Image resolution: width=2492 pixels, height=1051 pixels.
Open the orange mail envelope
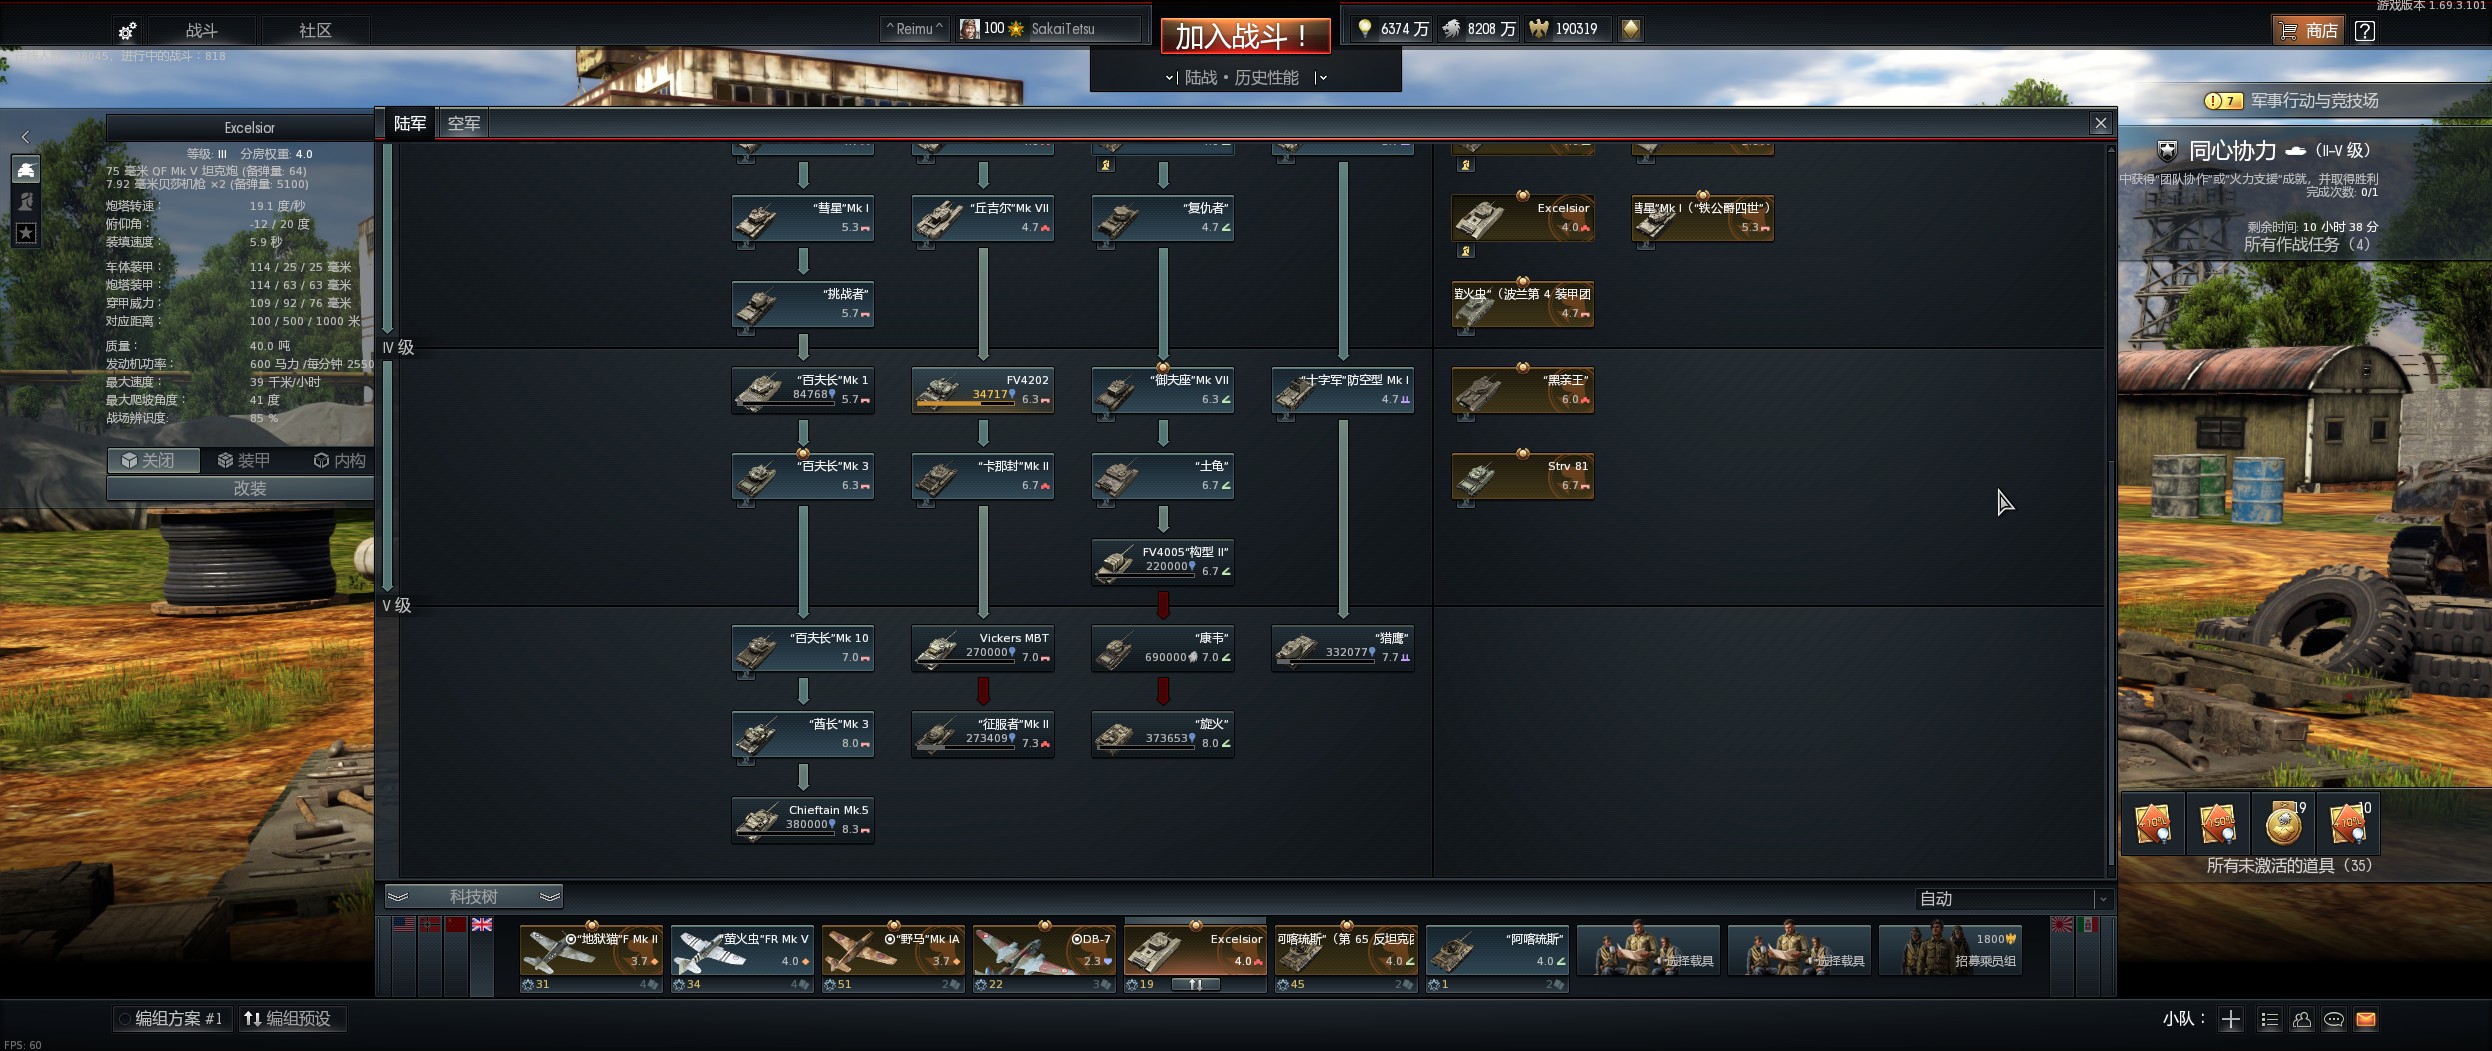(2366, 1019)
